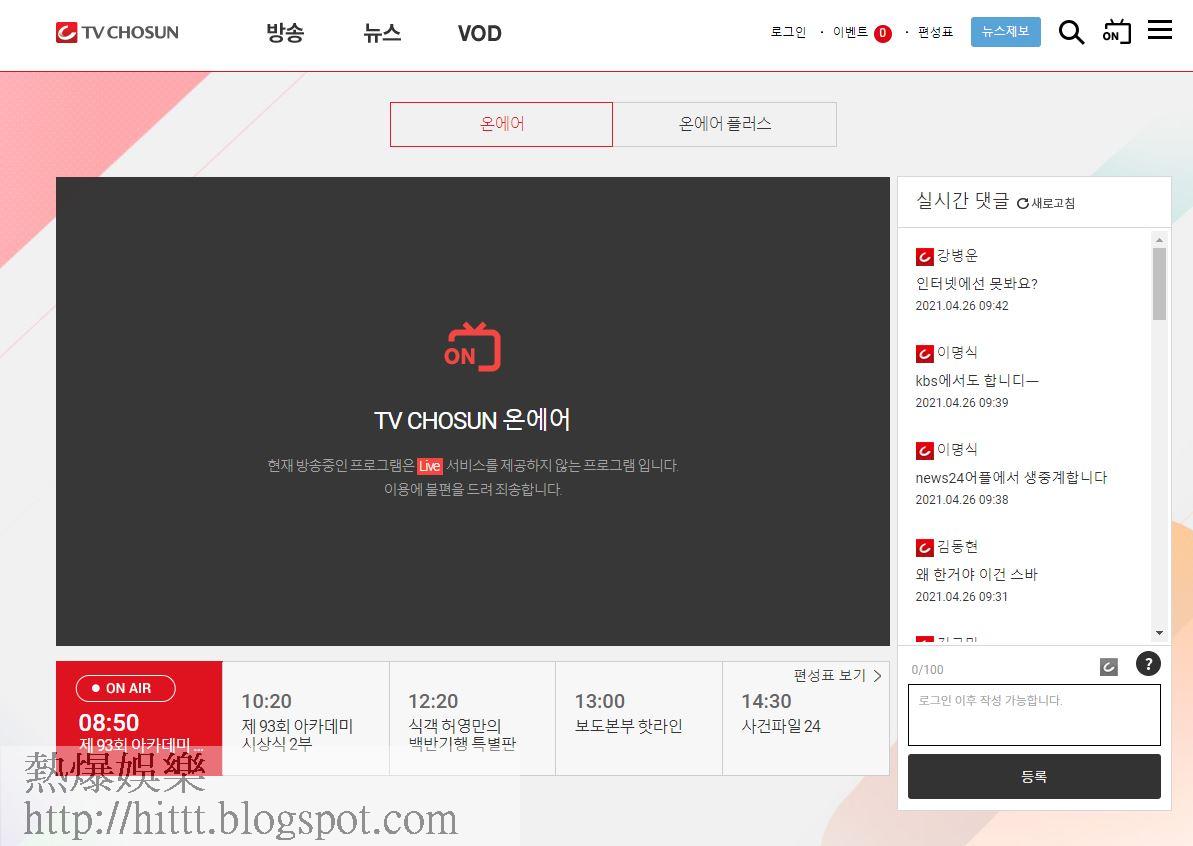
Task: Click the ON AIR 08:50 program card
Action: coord(139,718)
